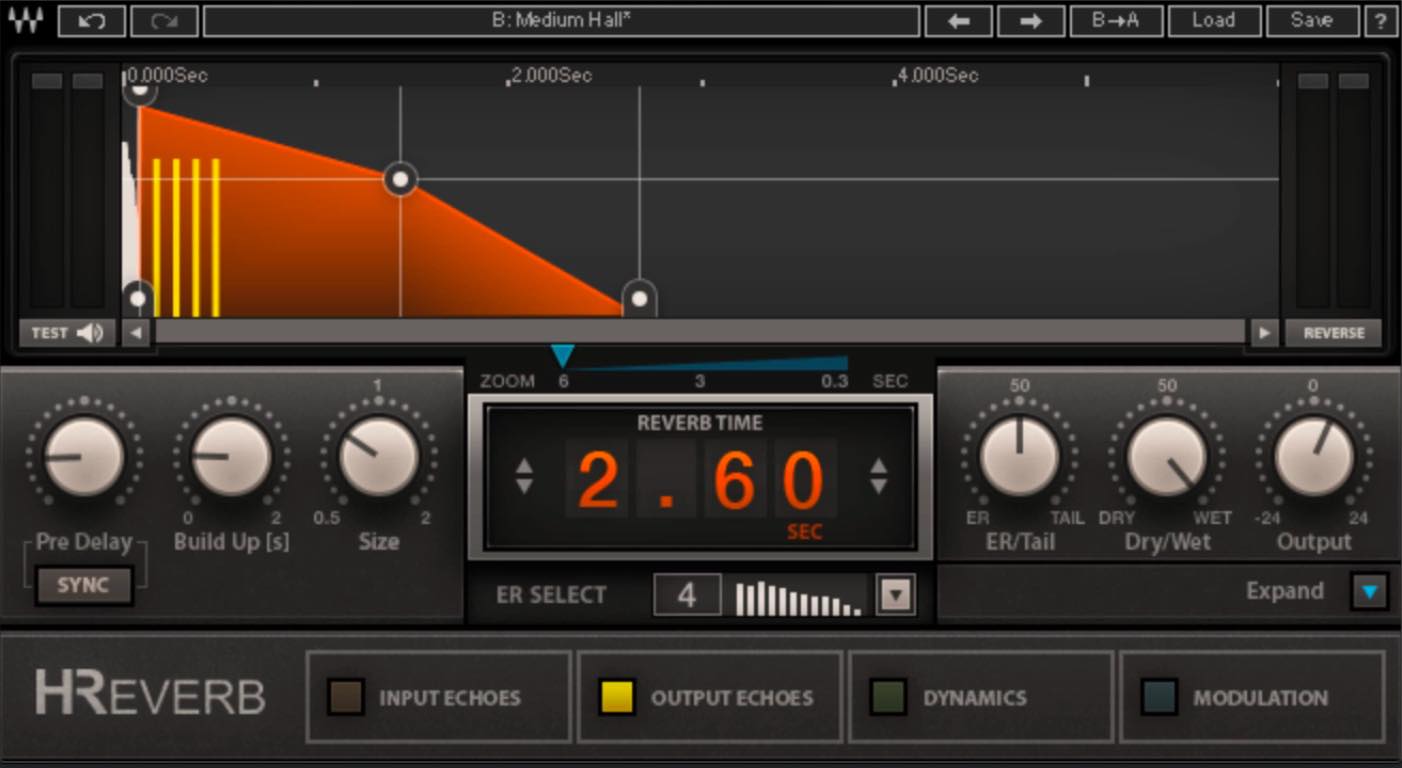Toggle the REVERSE button

point(1333,333)
